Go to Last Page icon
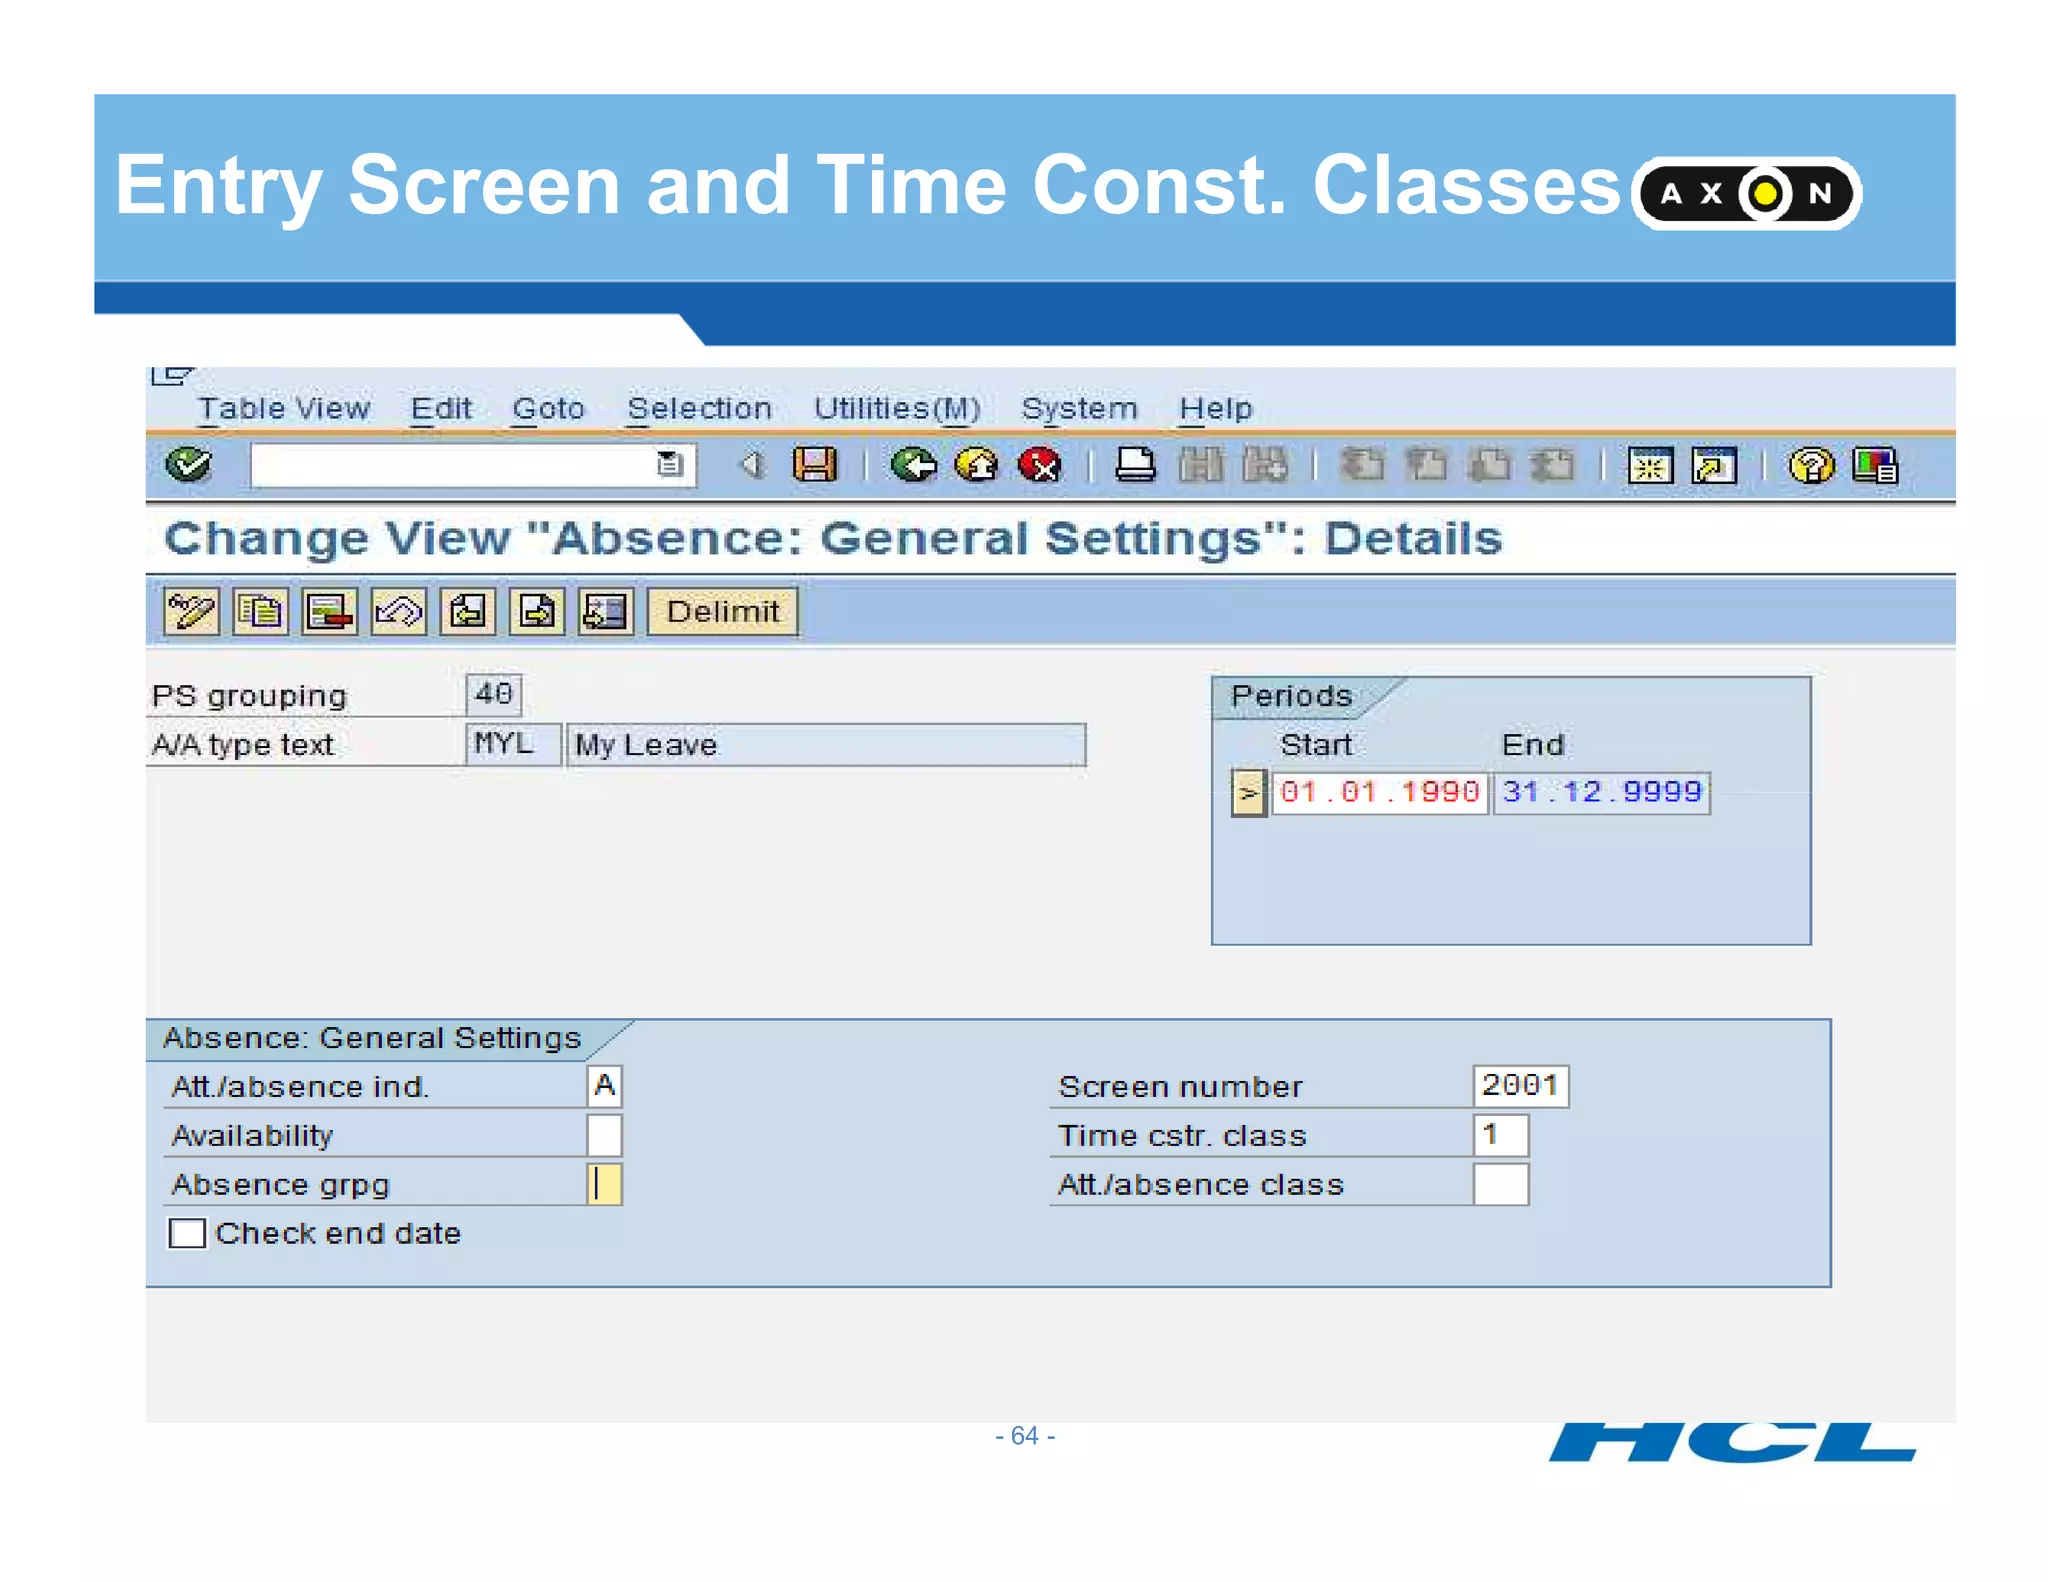Image resolution: width=2048 pixels, height=1582 pixels. [1553, 465]
